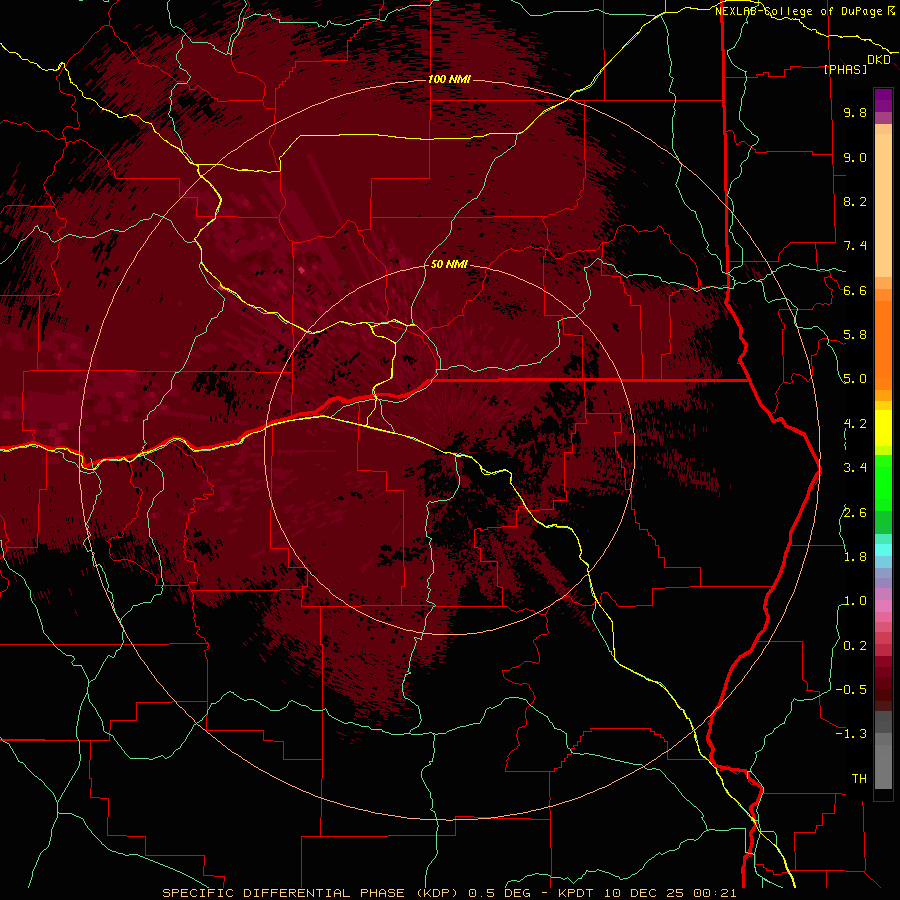The width and height of the screenshot is (900, 900).
Task: Click the 5.0 value on the color scale
Action: click(x=855, y=379)
